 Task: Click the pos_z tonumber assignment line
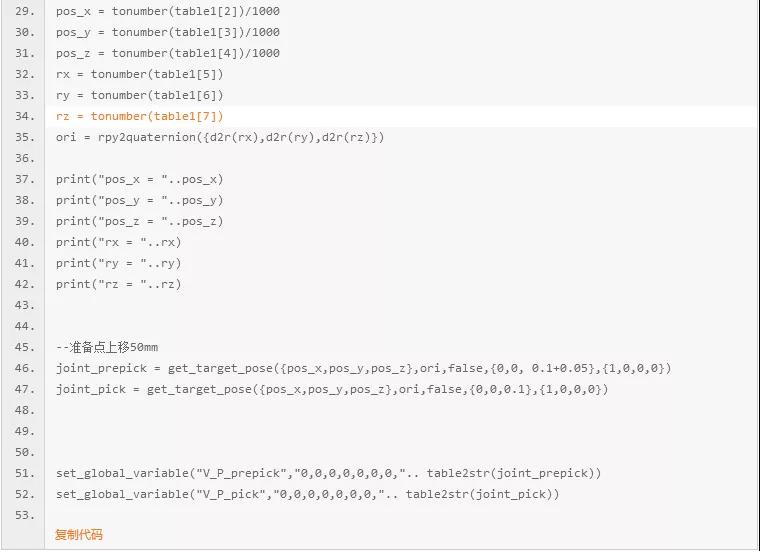point(168,53)
